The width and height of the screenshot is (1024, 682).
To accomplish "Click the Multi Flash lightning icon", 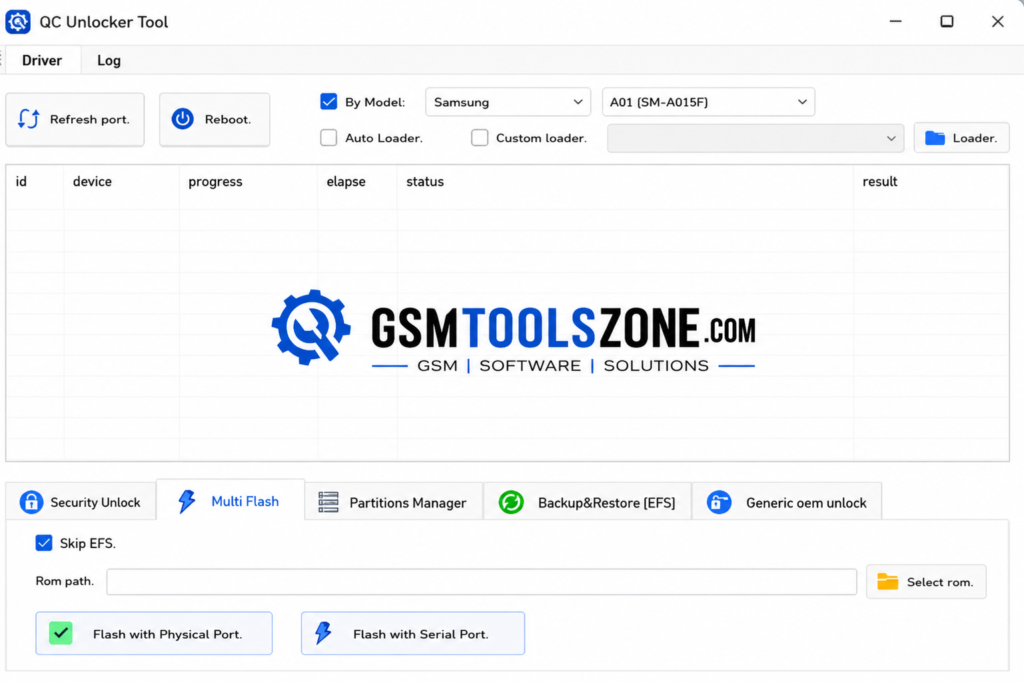I will click(187, 501).
